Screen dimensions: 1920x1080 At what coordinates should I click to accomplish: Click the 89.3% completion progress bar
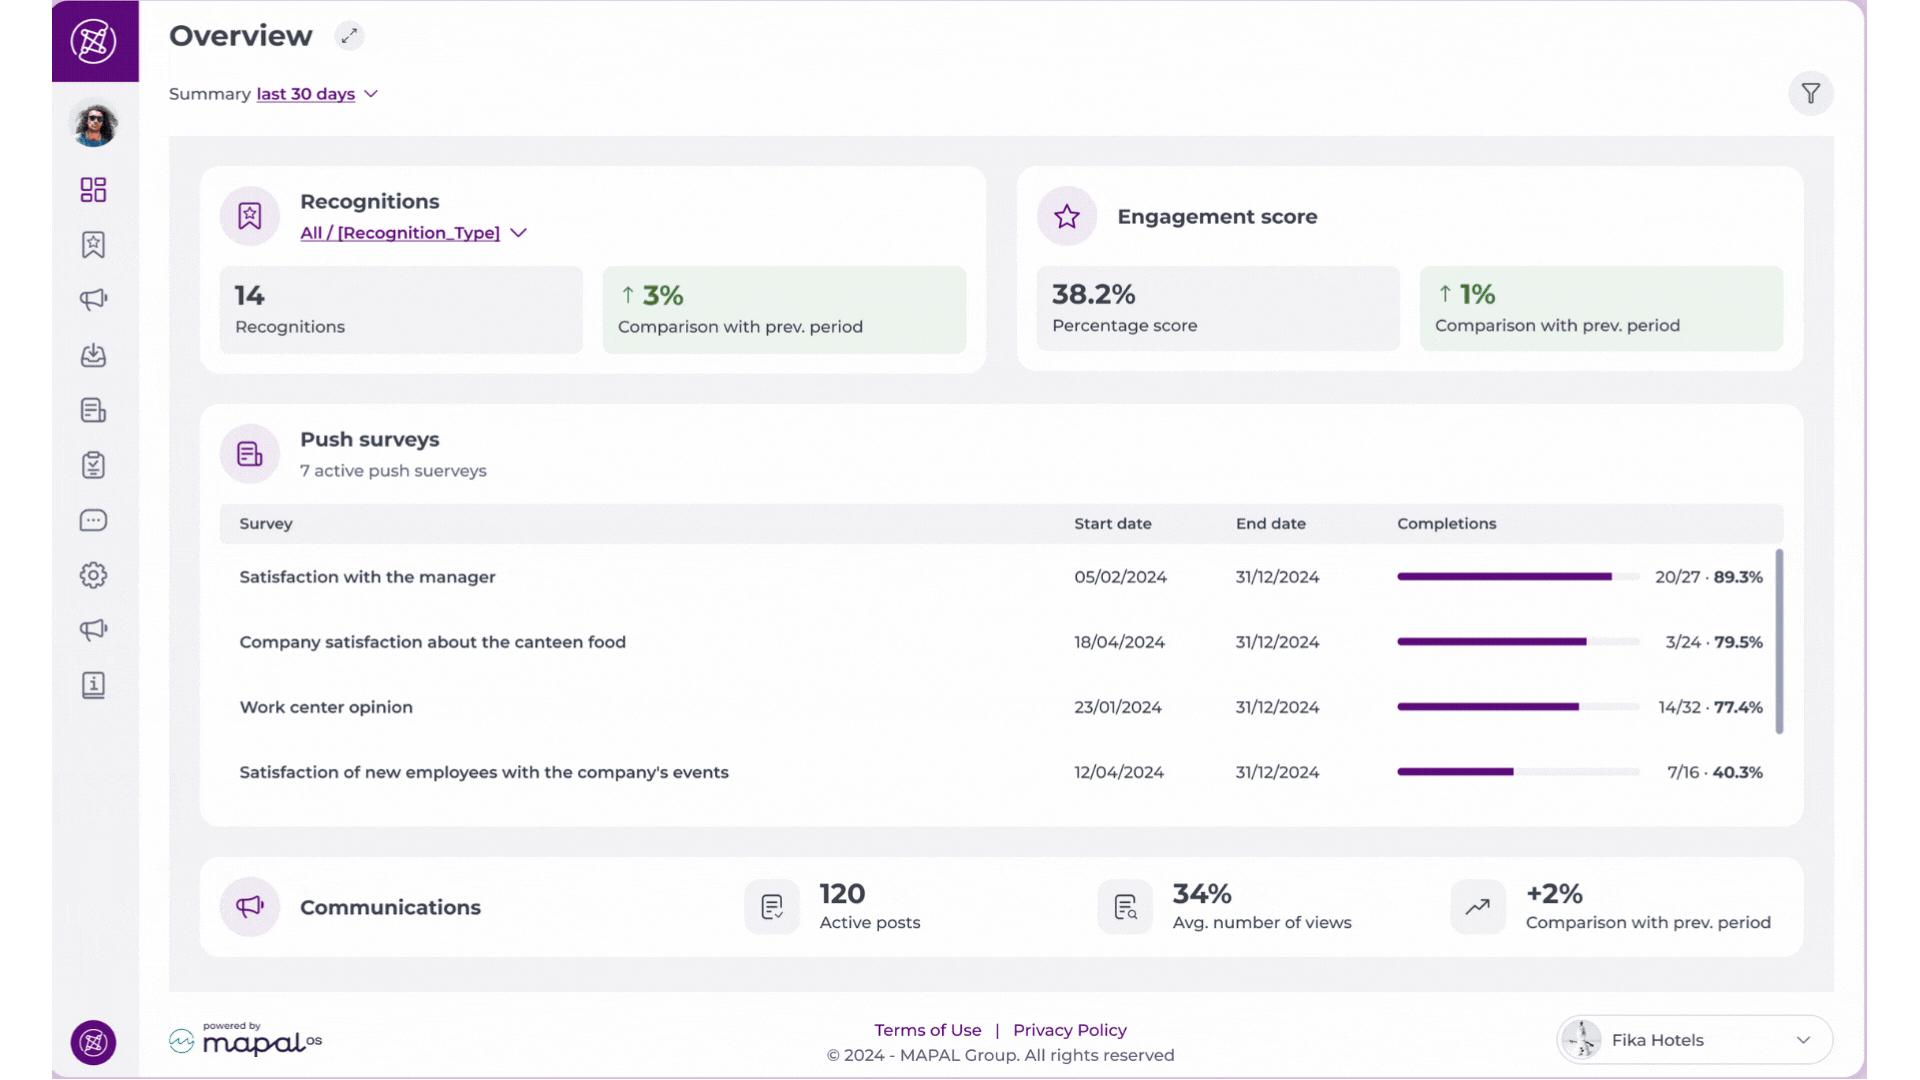pos(1518,577)
